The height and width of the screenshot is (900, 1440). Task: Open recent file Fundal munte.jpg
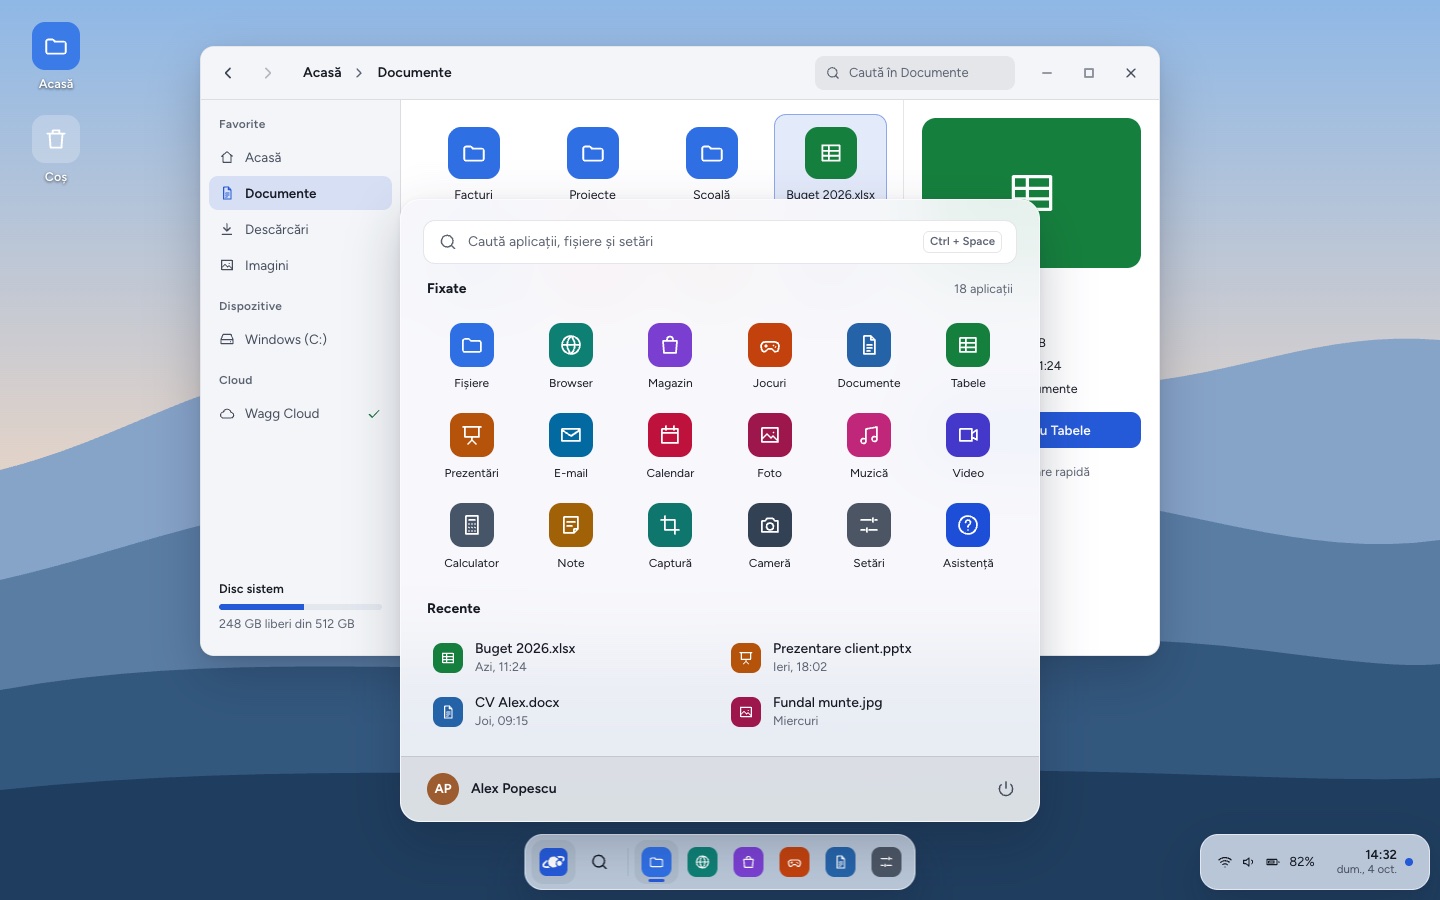point(869,712)
